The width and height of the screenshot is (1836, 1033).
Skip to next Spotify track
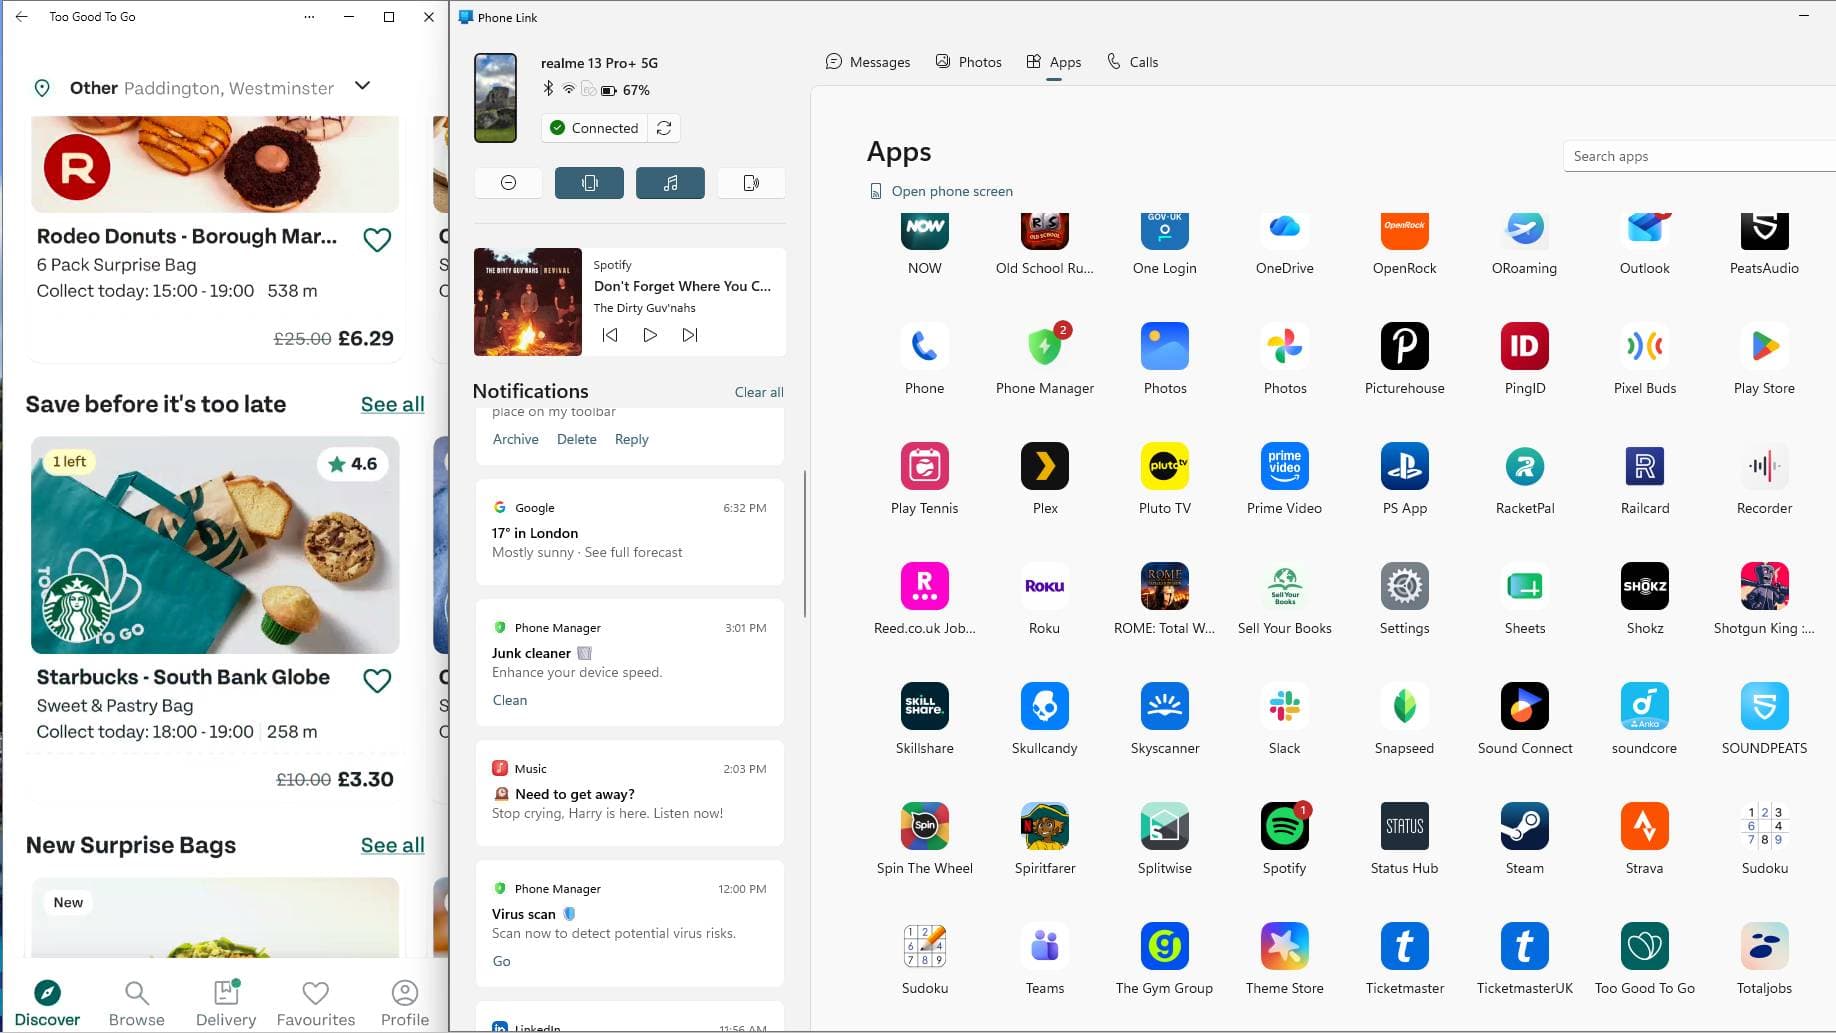(x=690, y=335)
